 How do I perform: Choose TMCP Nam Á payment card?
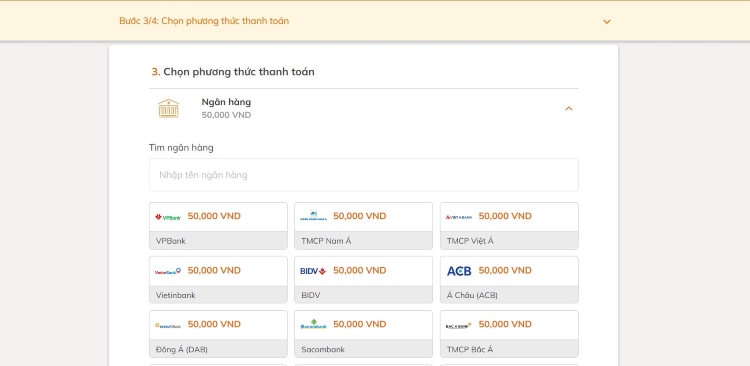pos(364,226)
